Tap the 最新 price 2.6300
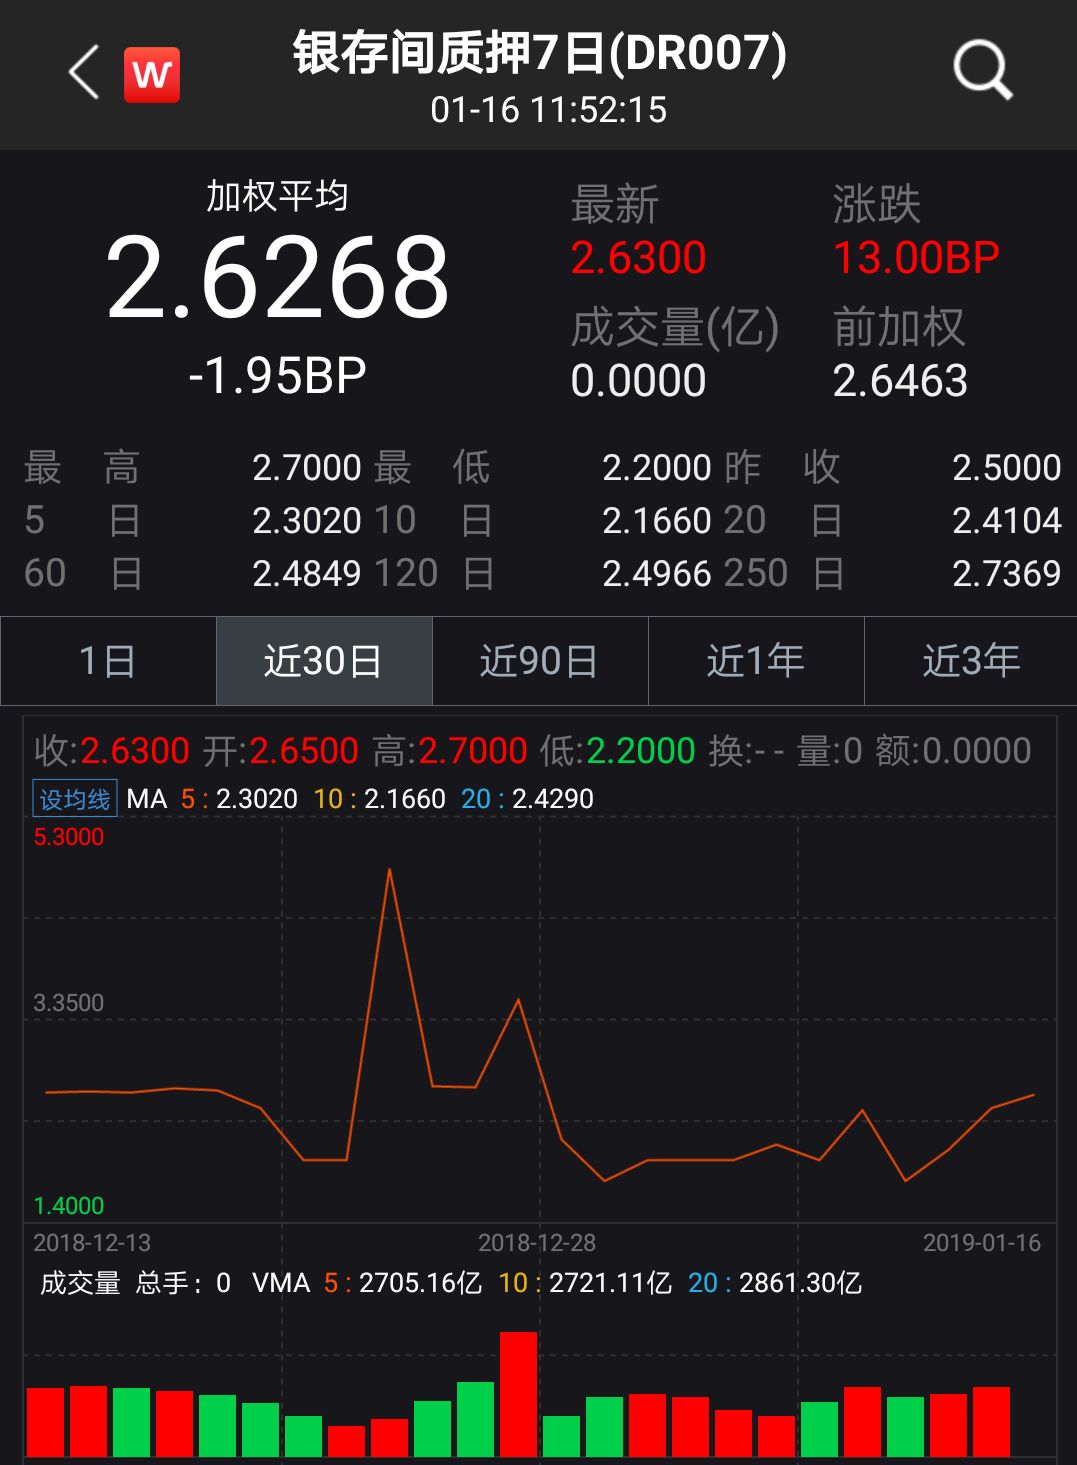Image resolution: width=1077 pixels, height=1465 pixels. (x=638, y=258)
